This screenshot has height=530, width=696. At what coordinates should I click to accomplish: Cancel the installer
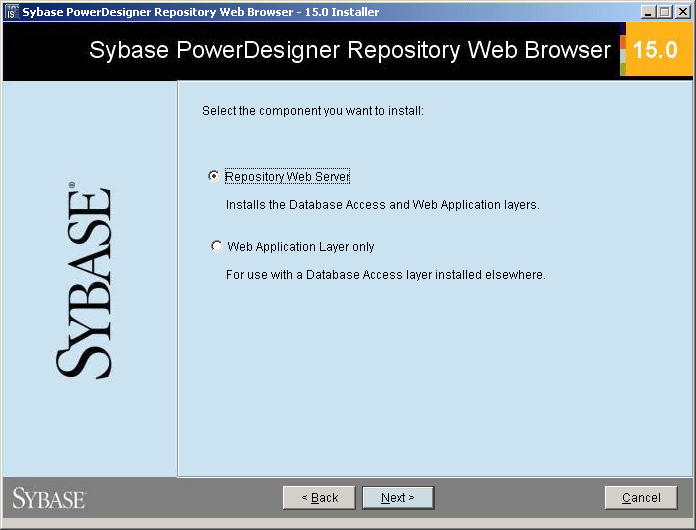click(641, 498)
